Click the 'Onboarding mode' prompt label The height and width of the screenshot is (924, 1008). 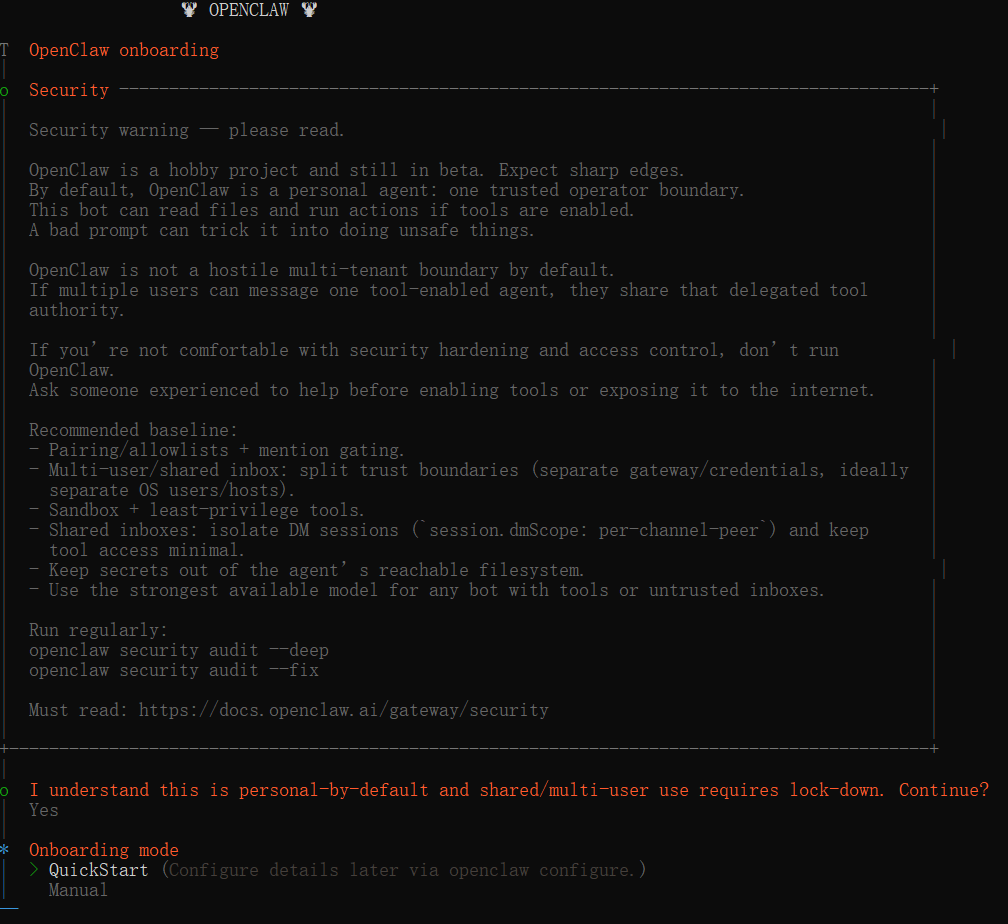tap(104, 849)
